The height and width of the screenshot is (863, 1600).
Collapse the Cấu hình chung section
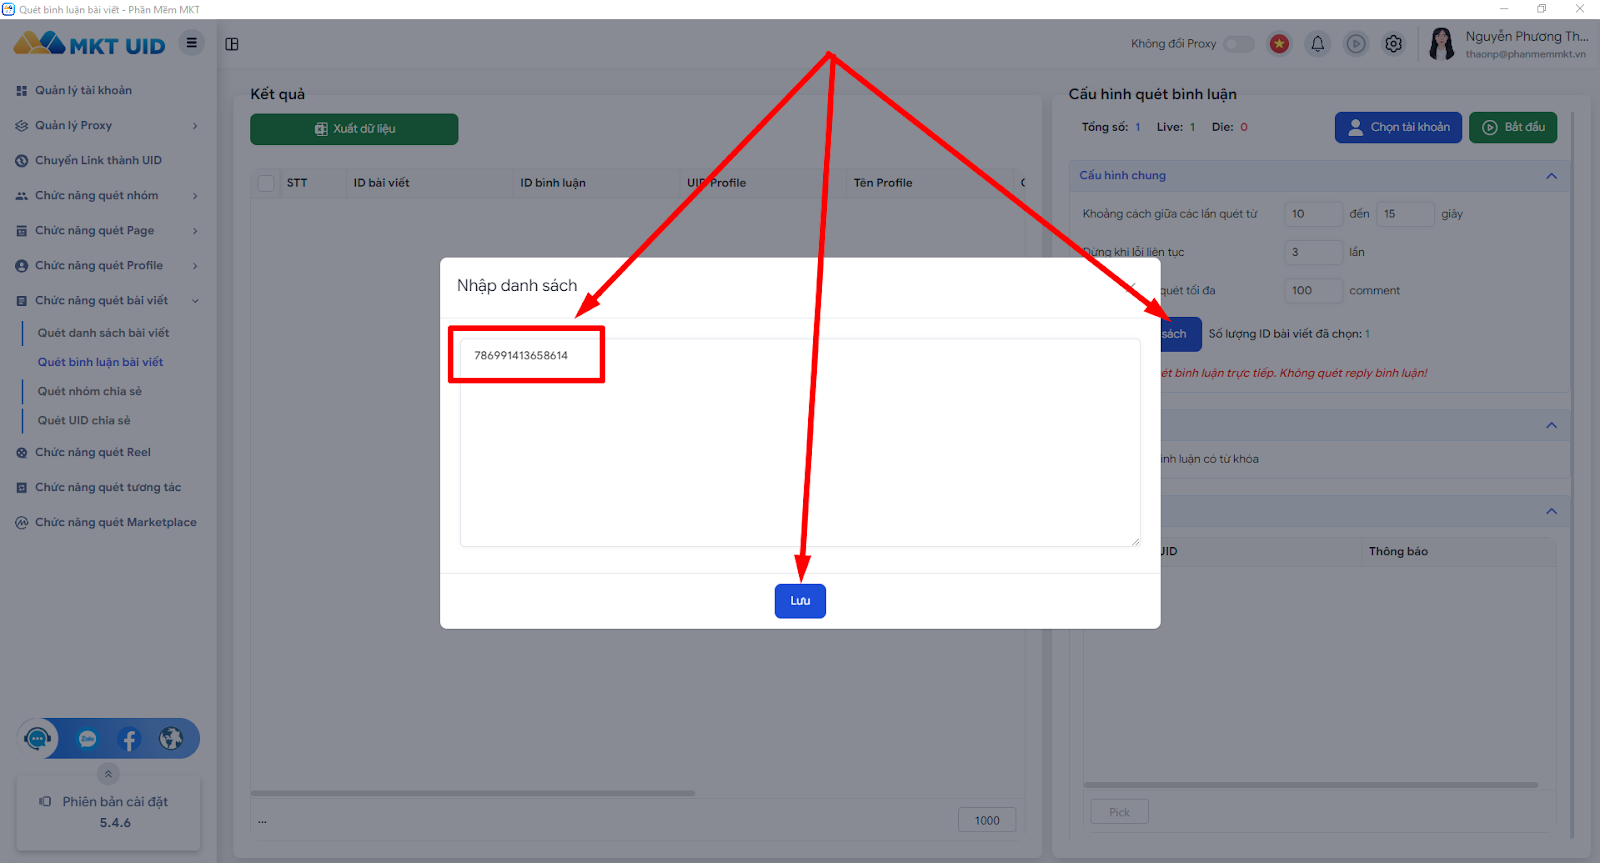[x=1551, y=176]
